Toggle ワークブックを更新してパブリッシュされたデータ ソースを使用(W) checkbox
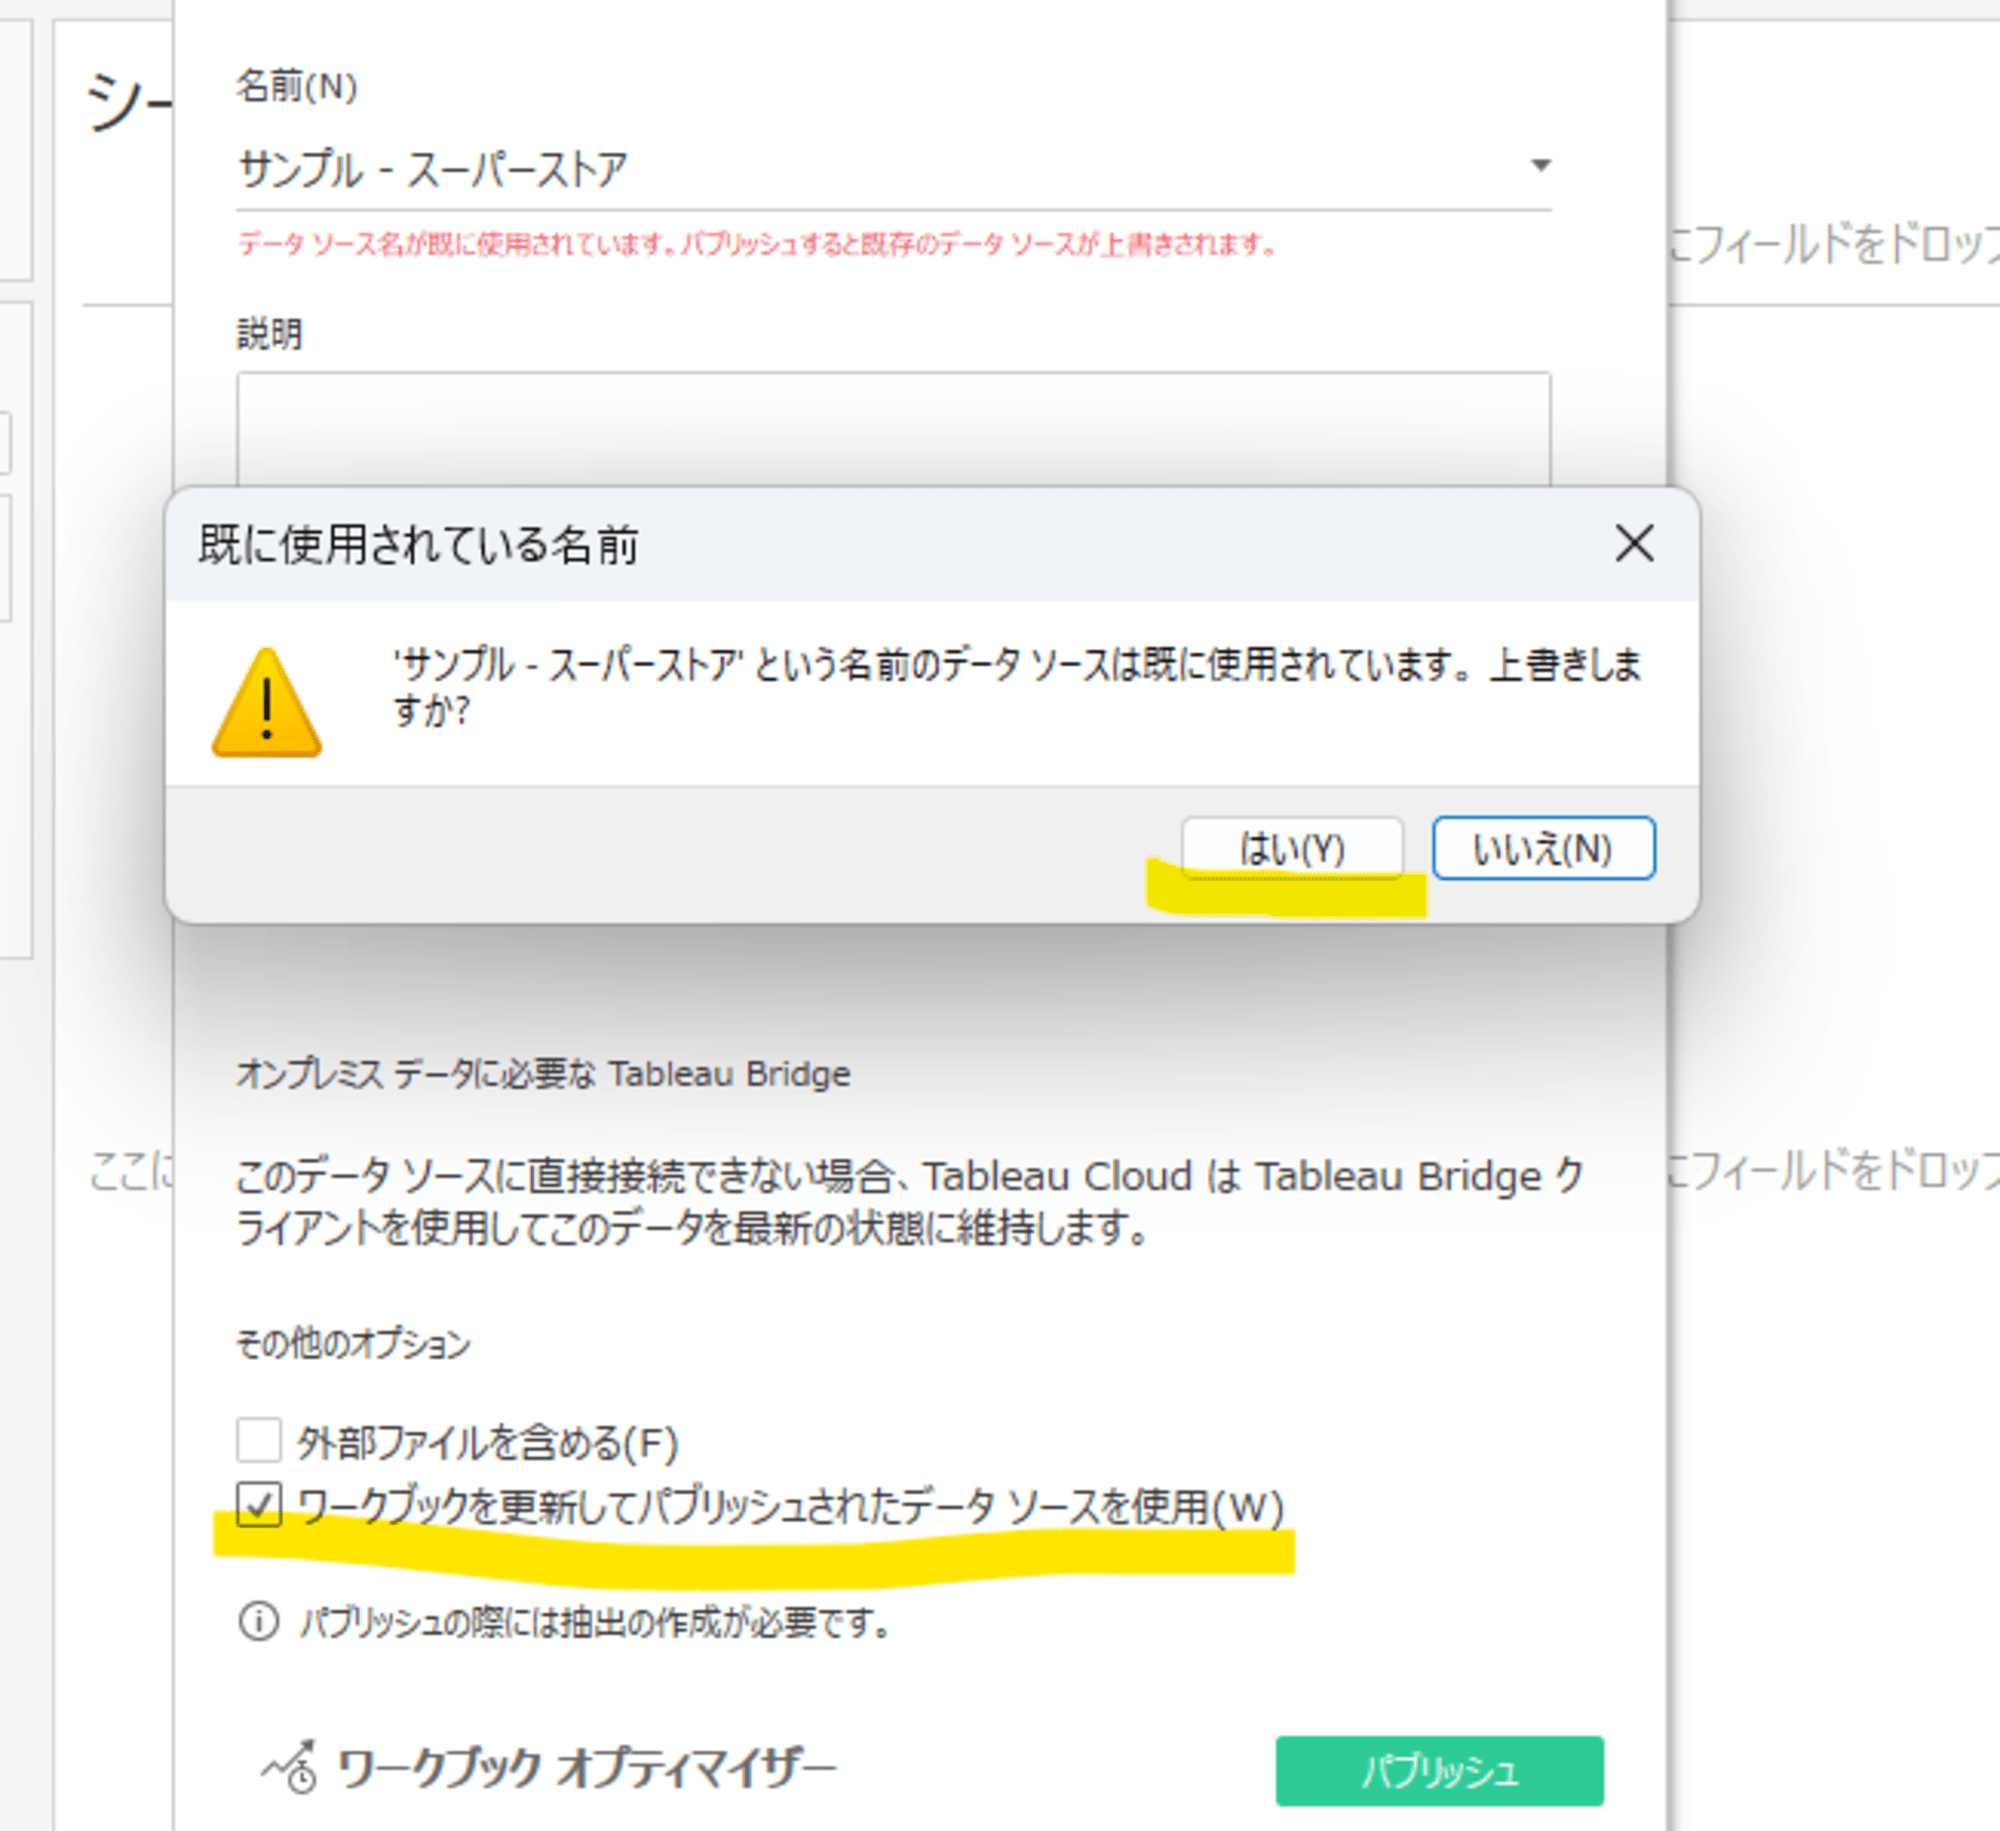 click(259, 1504)
